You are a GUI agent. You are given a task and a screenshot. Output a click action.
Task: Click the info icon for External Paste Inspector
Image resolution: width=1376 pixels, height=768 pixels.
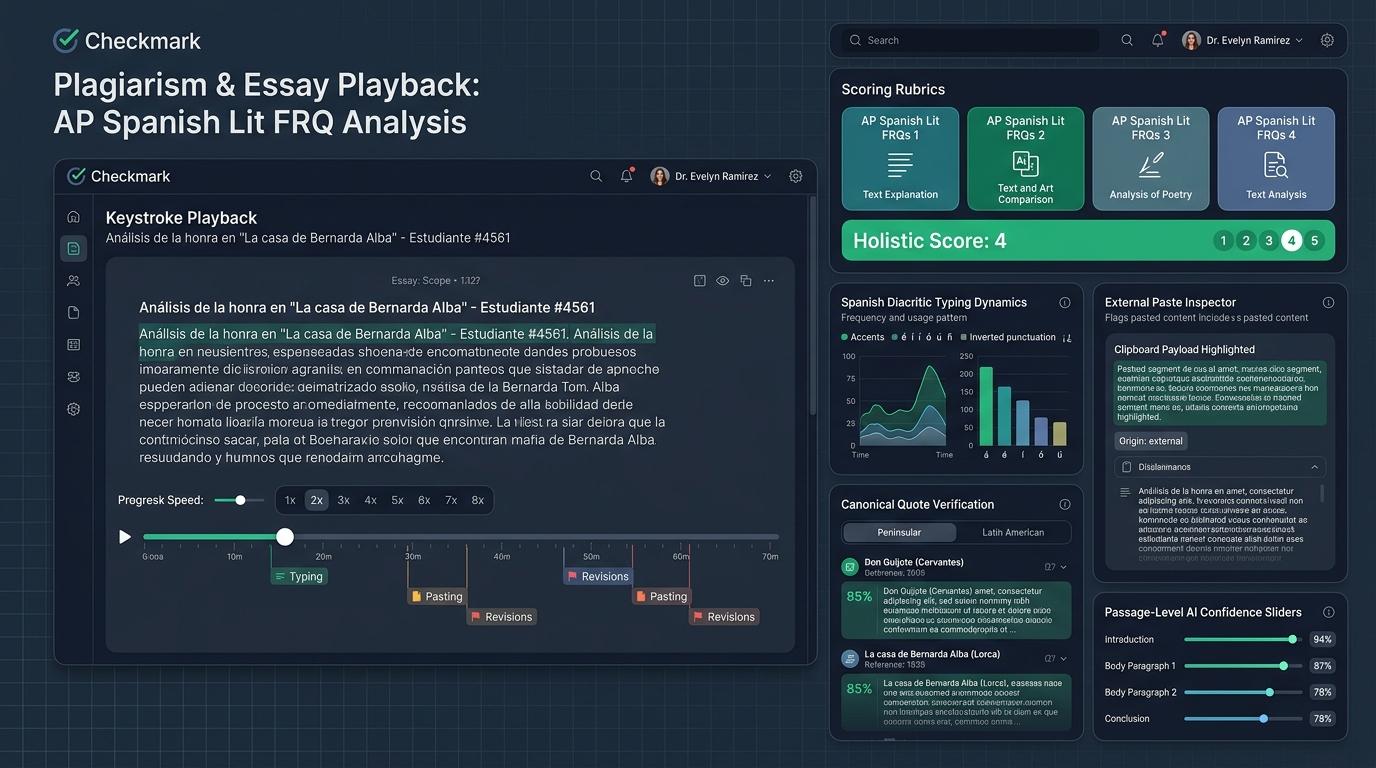[1328, 302]
